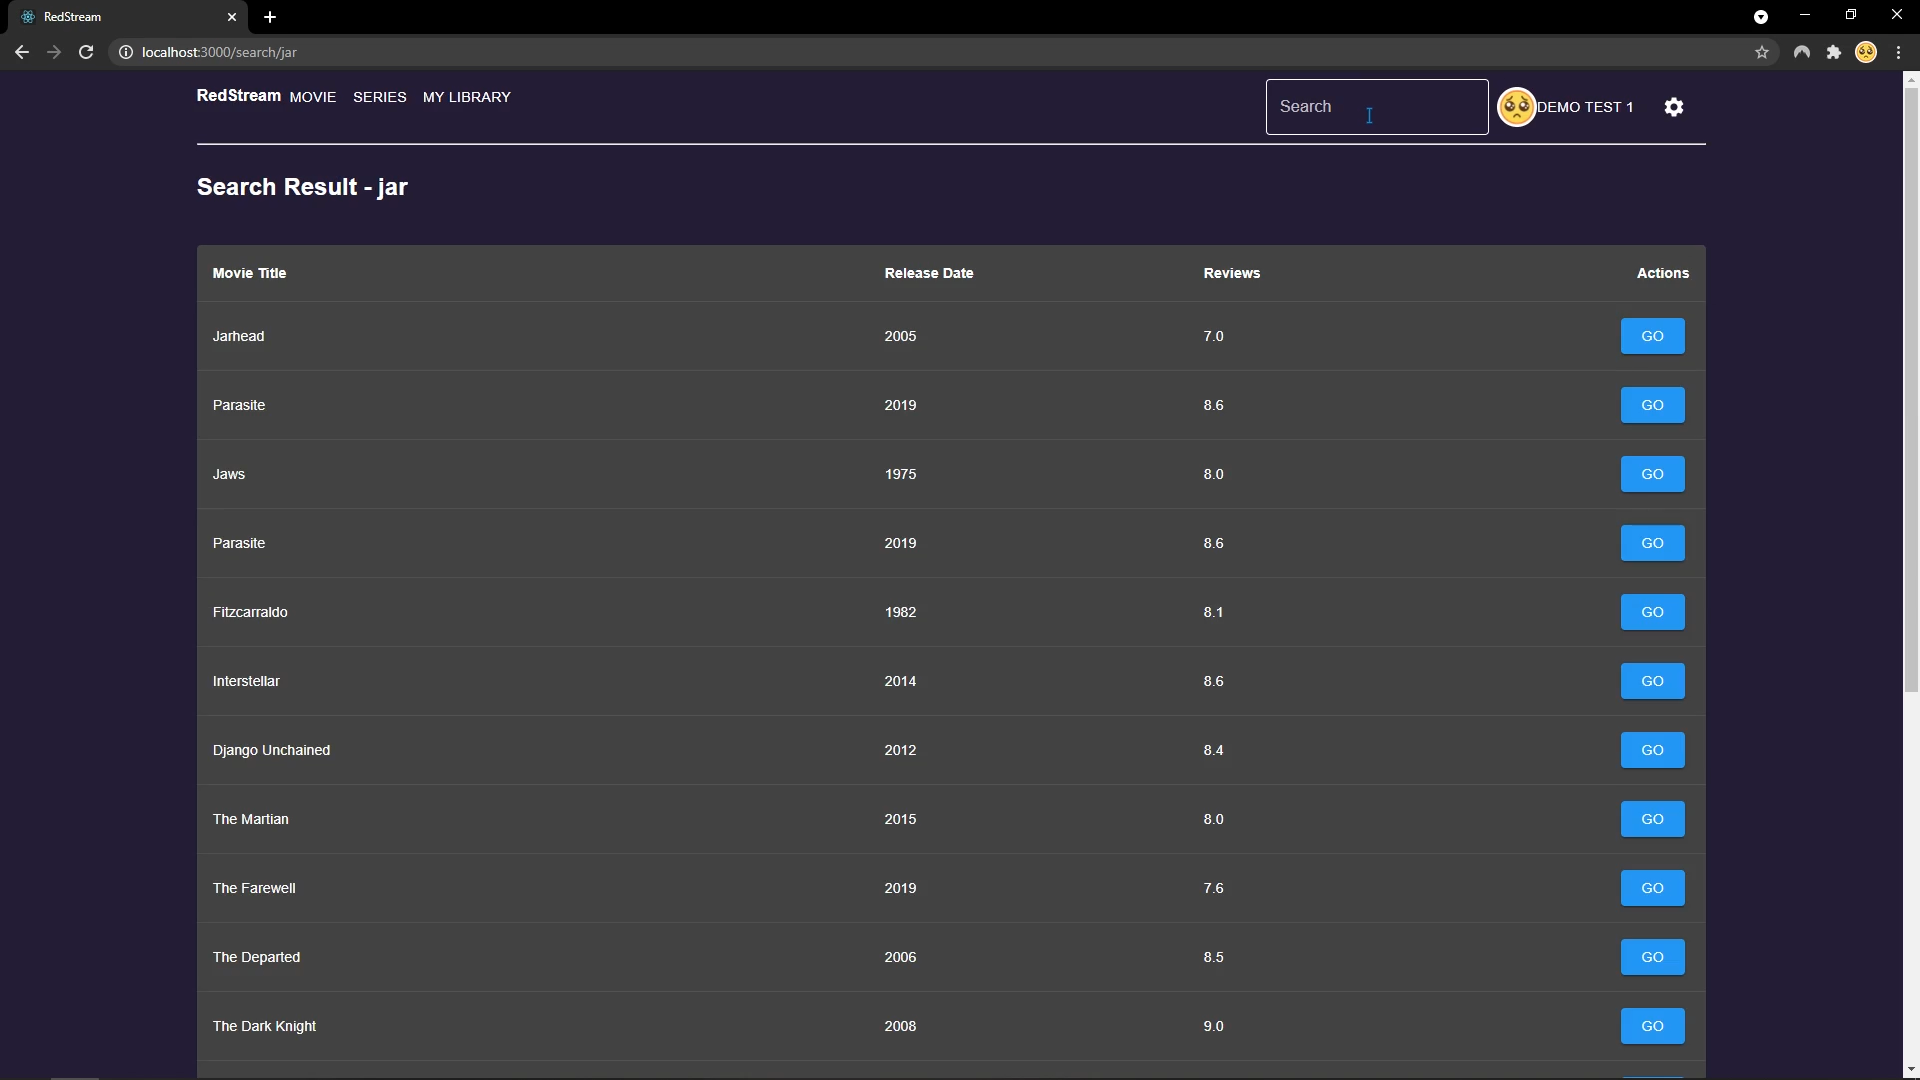Open Chrome three-dot menu
The width and height of the screenshot is (1920, 1080).
click(x=1898, y=52)
